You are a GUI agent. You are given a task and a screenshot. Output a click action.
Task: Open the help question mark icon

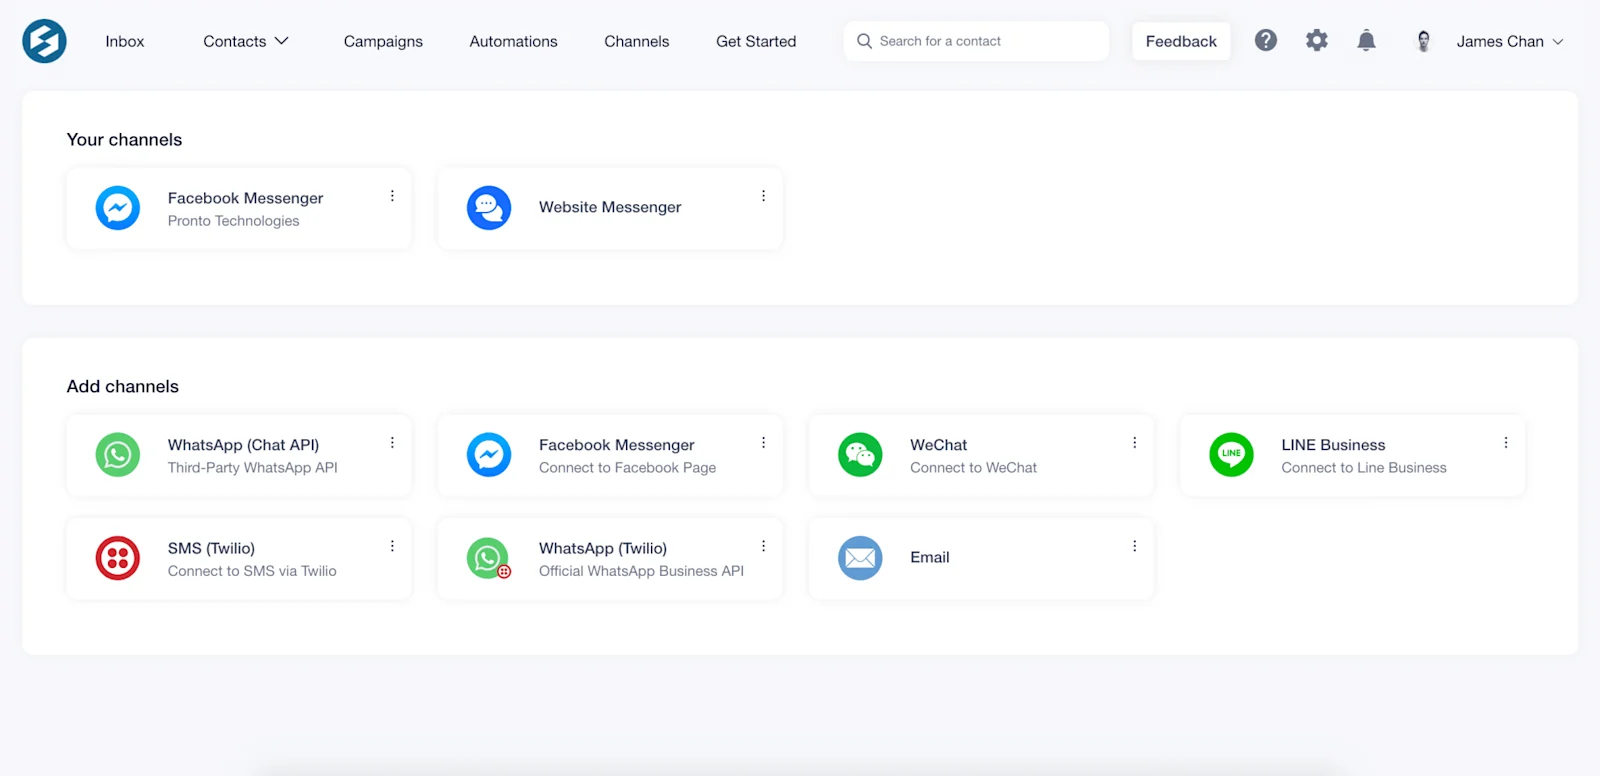click(1266, 40)
